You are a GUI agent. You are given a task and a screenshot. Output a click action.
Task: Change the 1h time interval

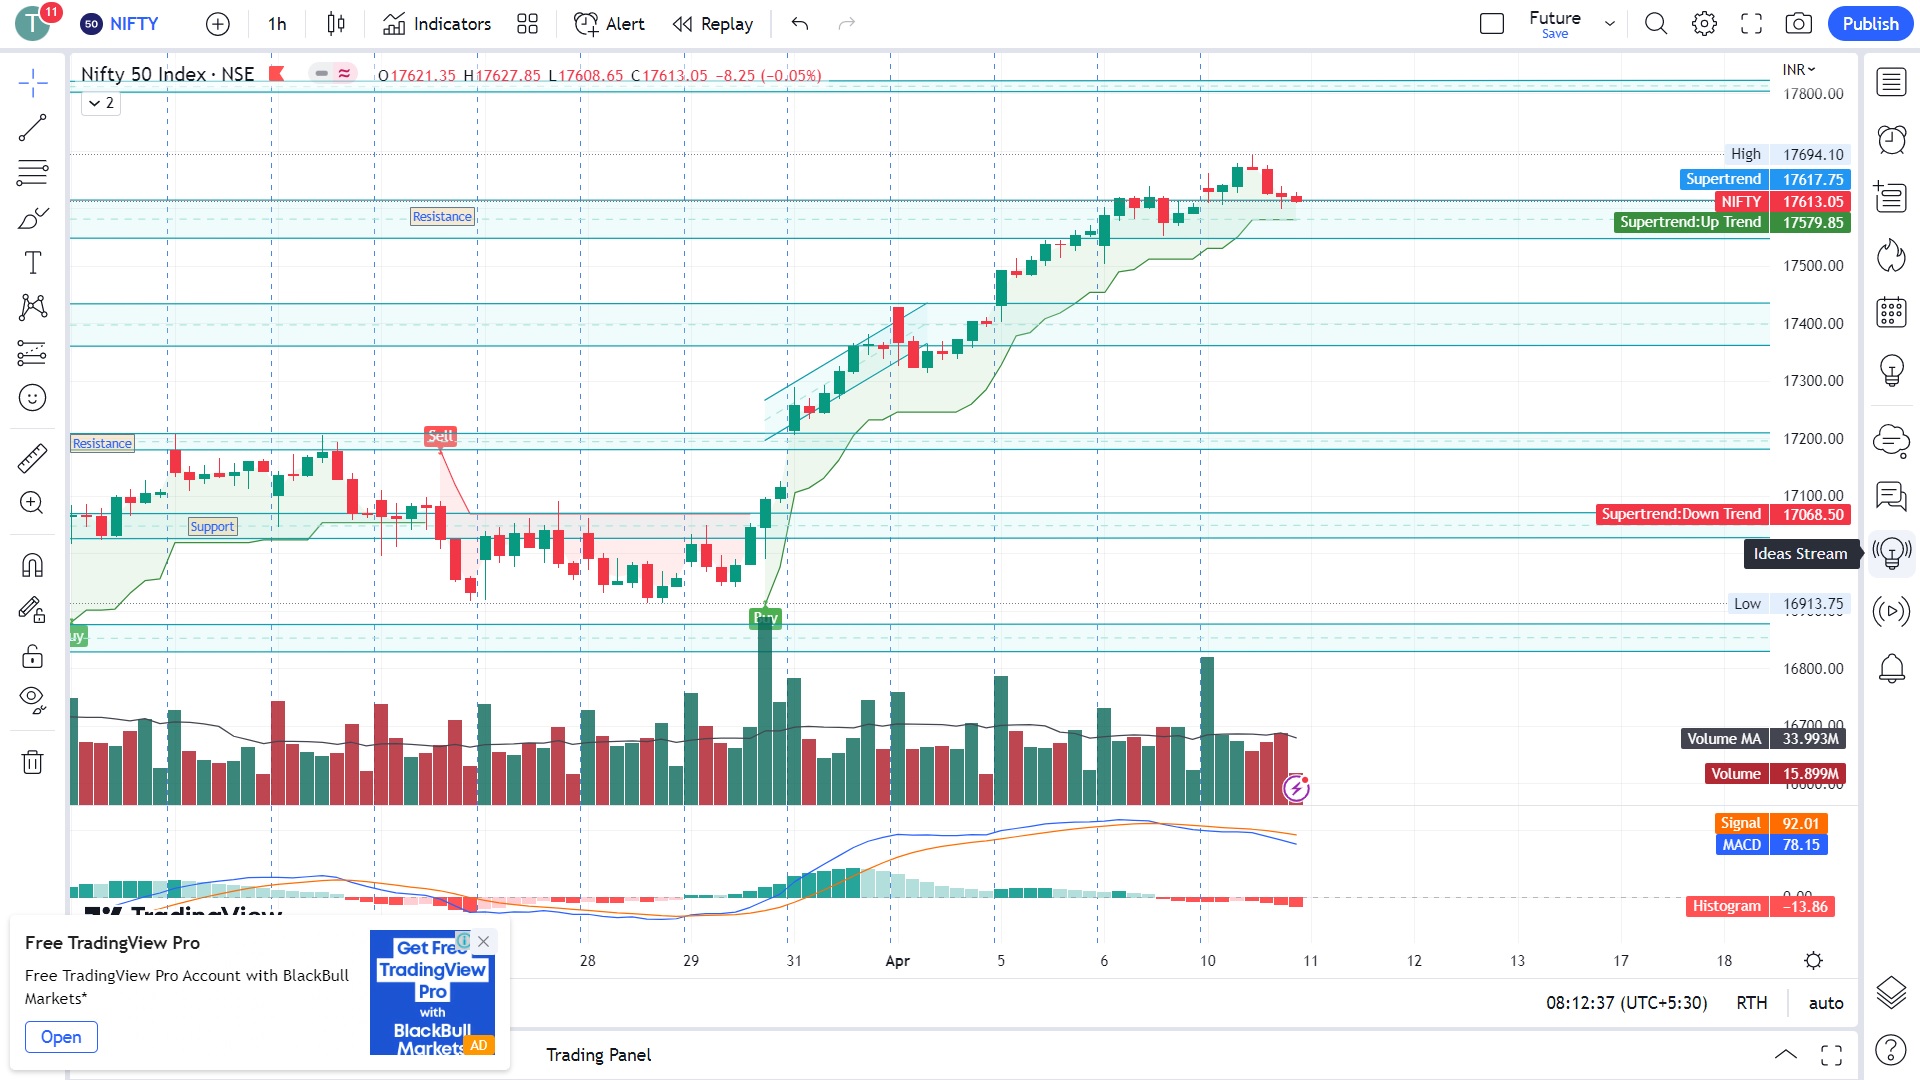[277, 24]
